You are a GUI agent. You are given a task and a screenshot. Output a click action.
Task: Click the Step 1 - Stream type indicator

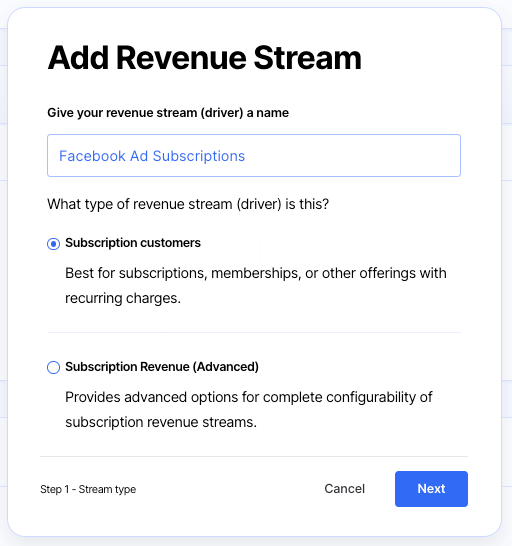point(88,489)
